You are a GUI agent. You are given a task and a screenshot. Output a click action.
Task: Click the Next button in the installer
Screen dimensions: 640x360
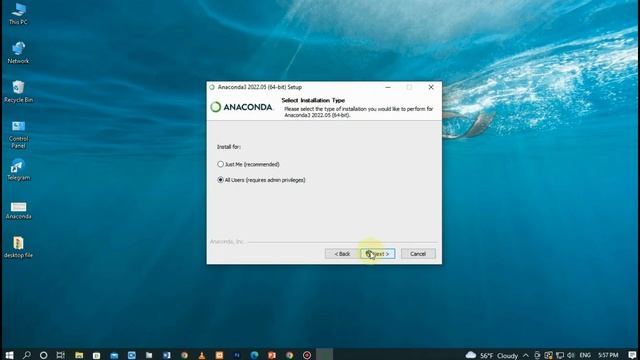coord(378,254)
